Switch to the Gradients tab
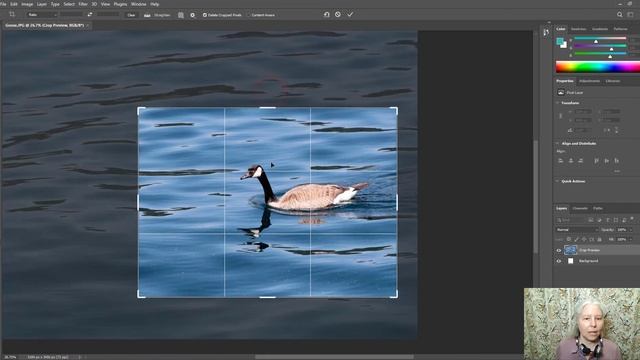The width and height of the screenshot is (640, 360). pyautogui.click(x=600, y=29)
